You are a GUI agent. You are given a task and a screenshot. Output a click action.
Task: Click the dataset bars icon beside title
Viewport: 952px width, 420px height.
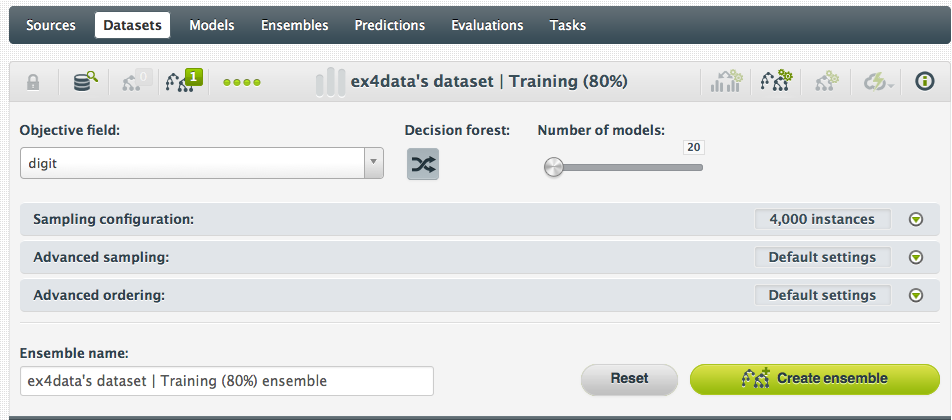(x=329, y=82)
